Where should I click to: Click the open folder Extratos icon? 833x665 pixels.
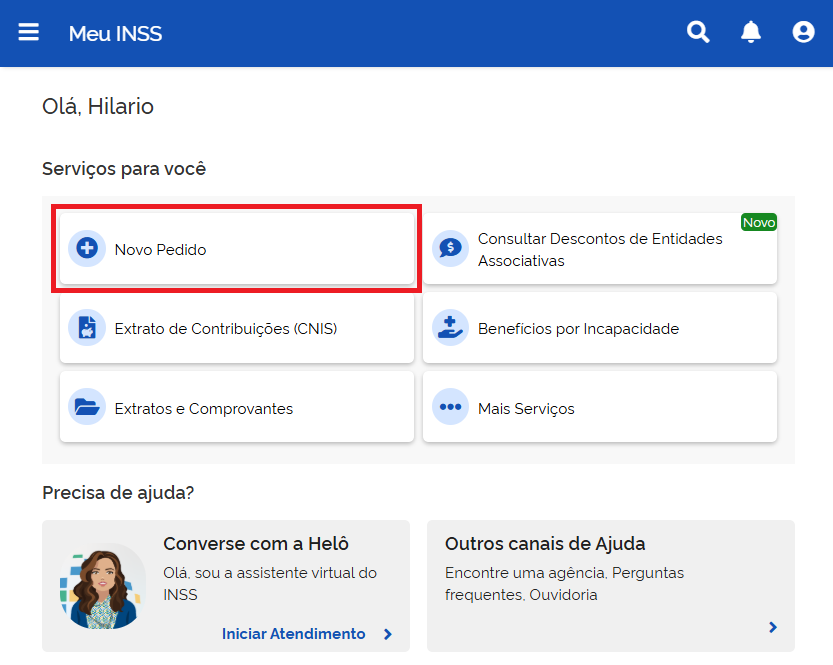click(87, 407)
